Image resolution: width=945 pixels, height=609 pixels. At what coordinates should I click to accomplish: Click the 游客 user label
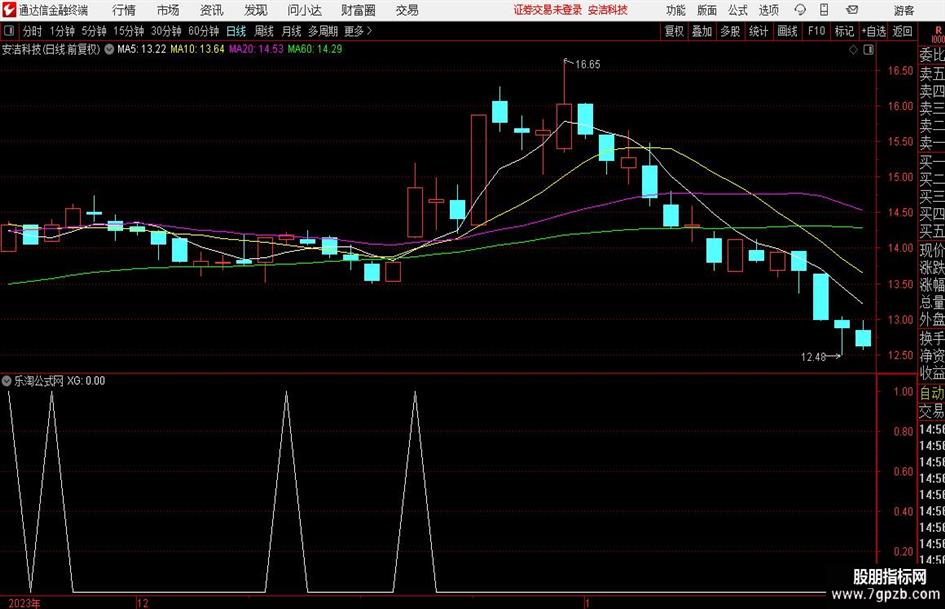pos(903,10)
